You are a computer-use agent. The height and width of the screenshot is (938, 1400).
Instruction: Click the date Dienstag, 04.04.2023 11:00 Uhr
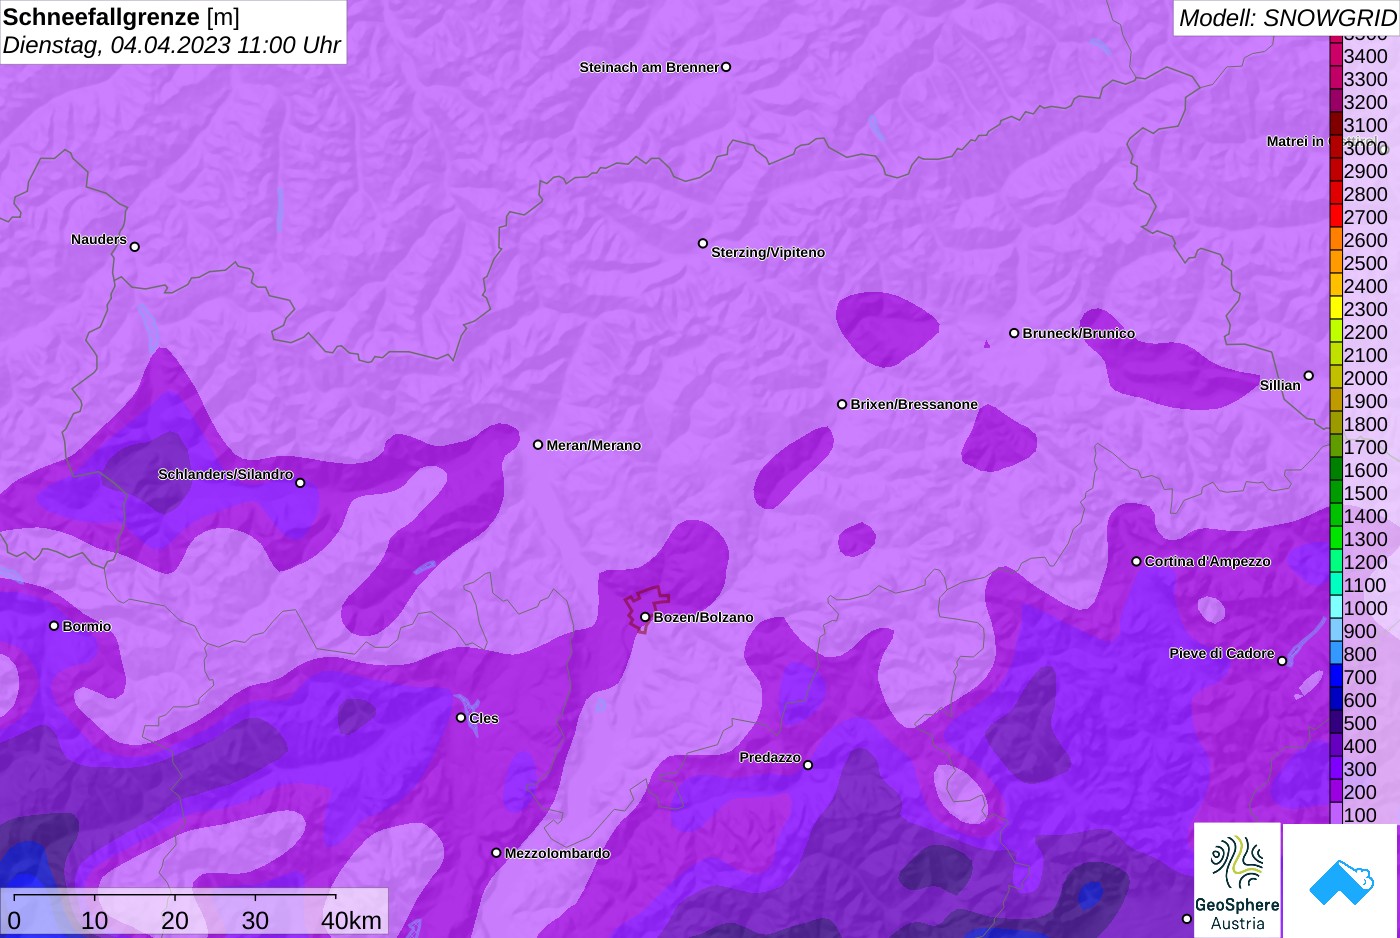(172, 45)
